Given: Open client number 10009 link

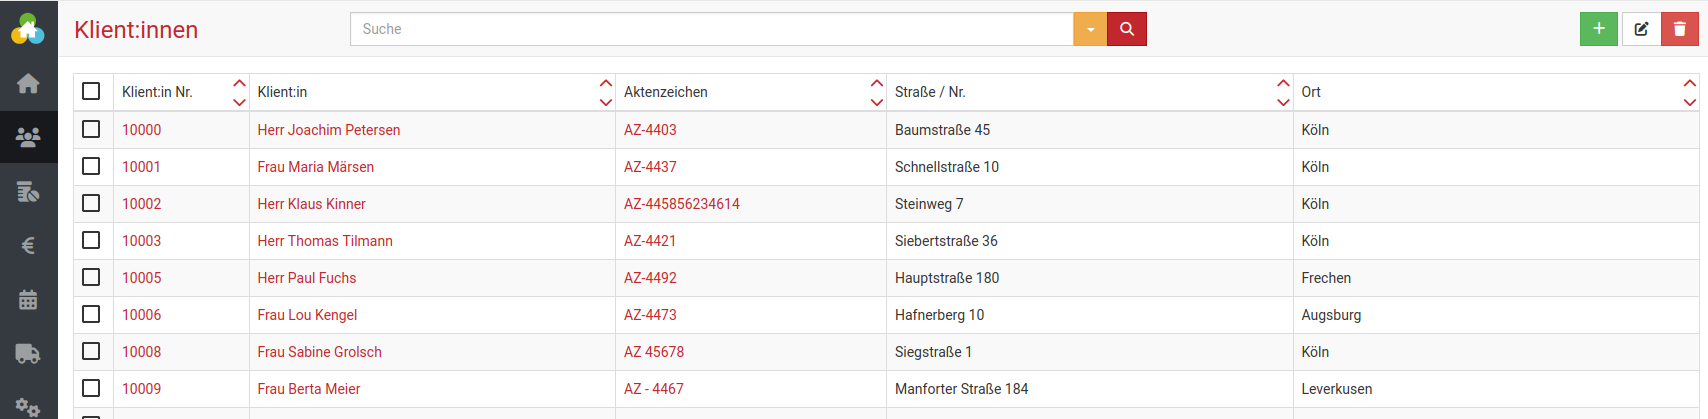Looking at the screenshot, I should click(x=141, y=389).
